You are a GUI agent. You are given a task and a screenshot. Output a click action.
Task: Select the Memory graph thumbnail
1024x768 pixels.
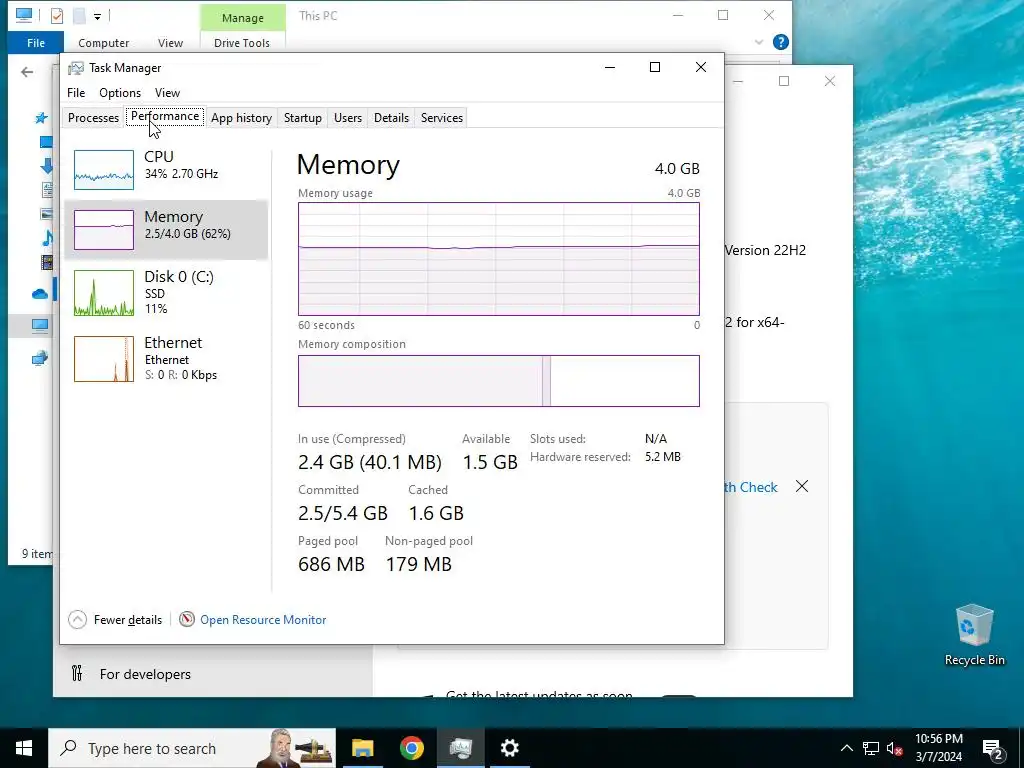tap(104, 230)
